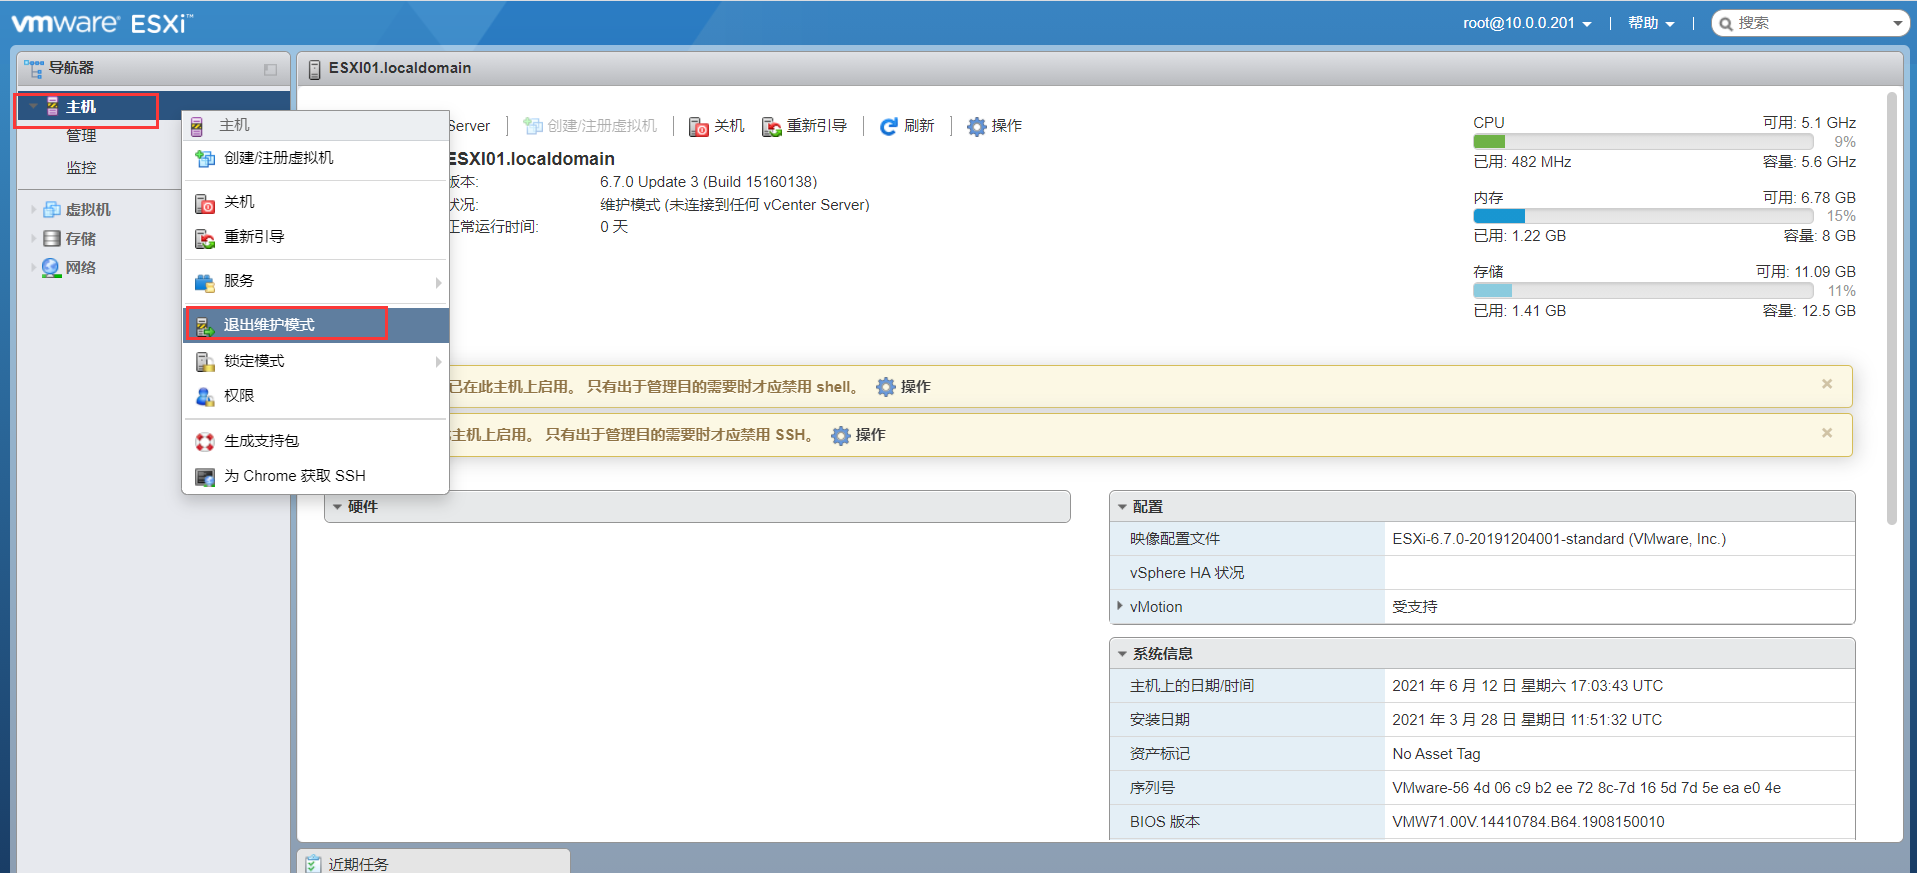Open the root@10.0.0.201 user dropdown
This screenshot has height=873, width=1917.
click(1527, 23)
